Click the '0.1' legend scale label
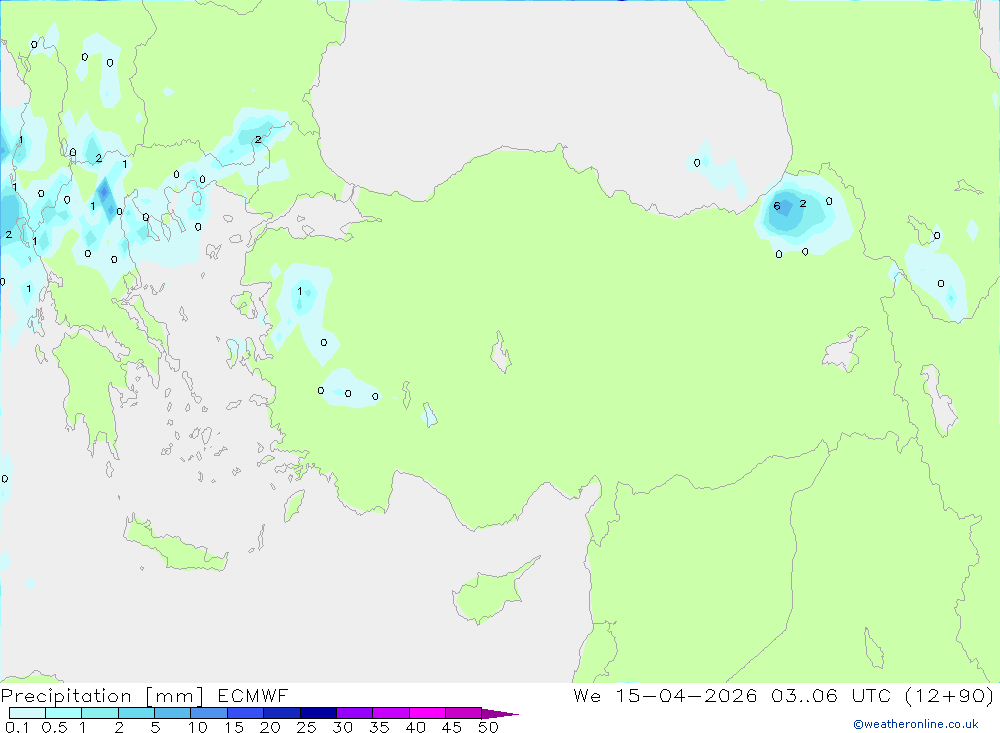 point(17,727)
